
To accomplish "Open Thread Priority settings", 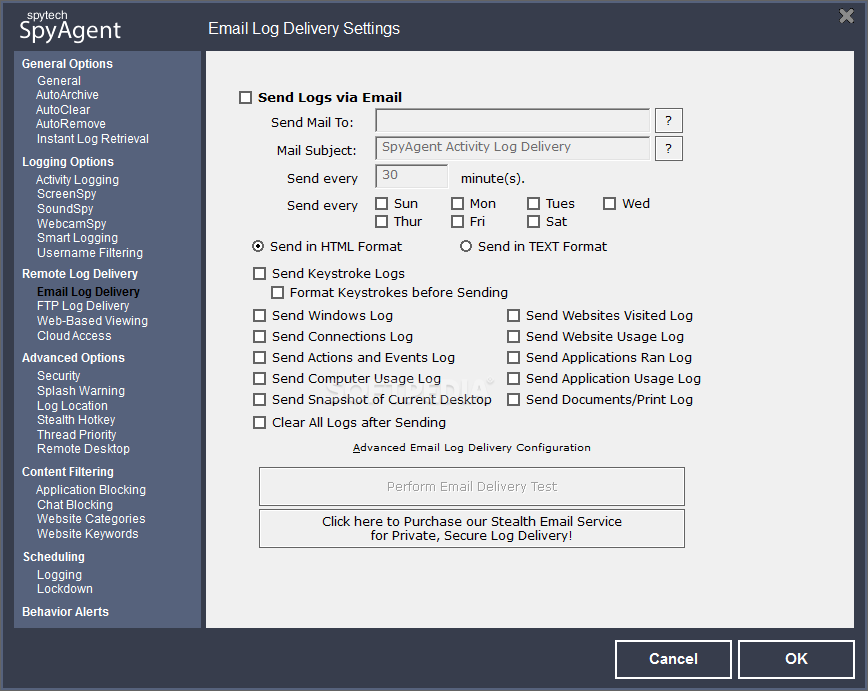I will [x=76, y=435].
